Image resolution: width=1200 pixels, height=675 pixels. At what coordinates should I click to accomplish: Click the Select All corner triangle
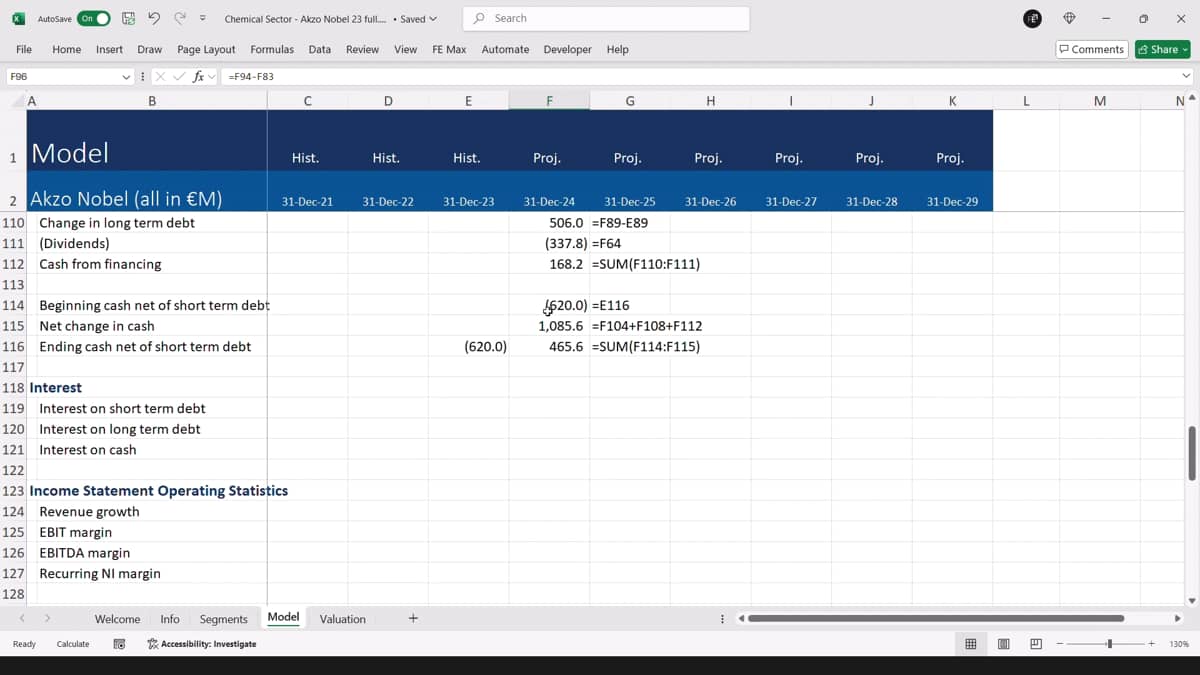click(x=18, y=101)
